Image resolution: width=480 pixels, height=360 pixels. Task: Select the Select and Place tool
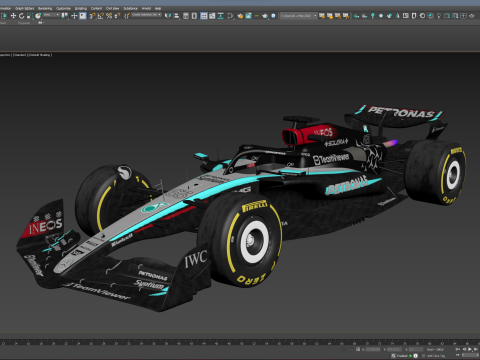coord(38,16)
